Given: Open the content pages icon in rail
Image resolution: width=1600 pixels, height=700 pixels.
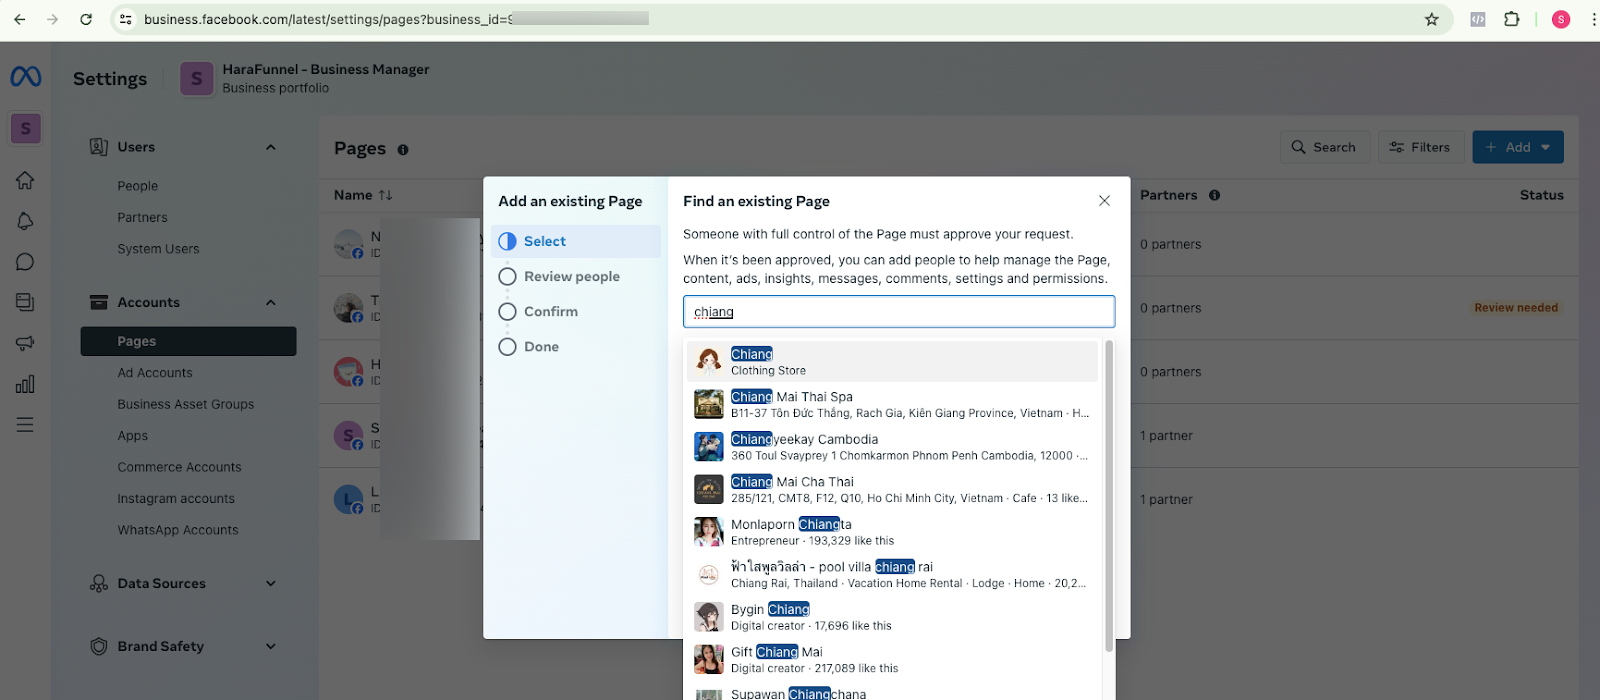Looking at the screenshot, I should tap(25, 302).
